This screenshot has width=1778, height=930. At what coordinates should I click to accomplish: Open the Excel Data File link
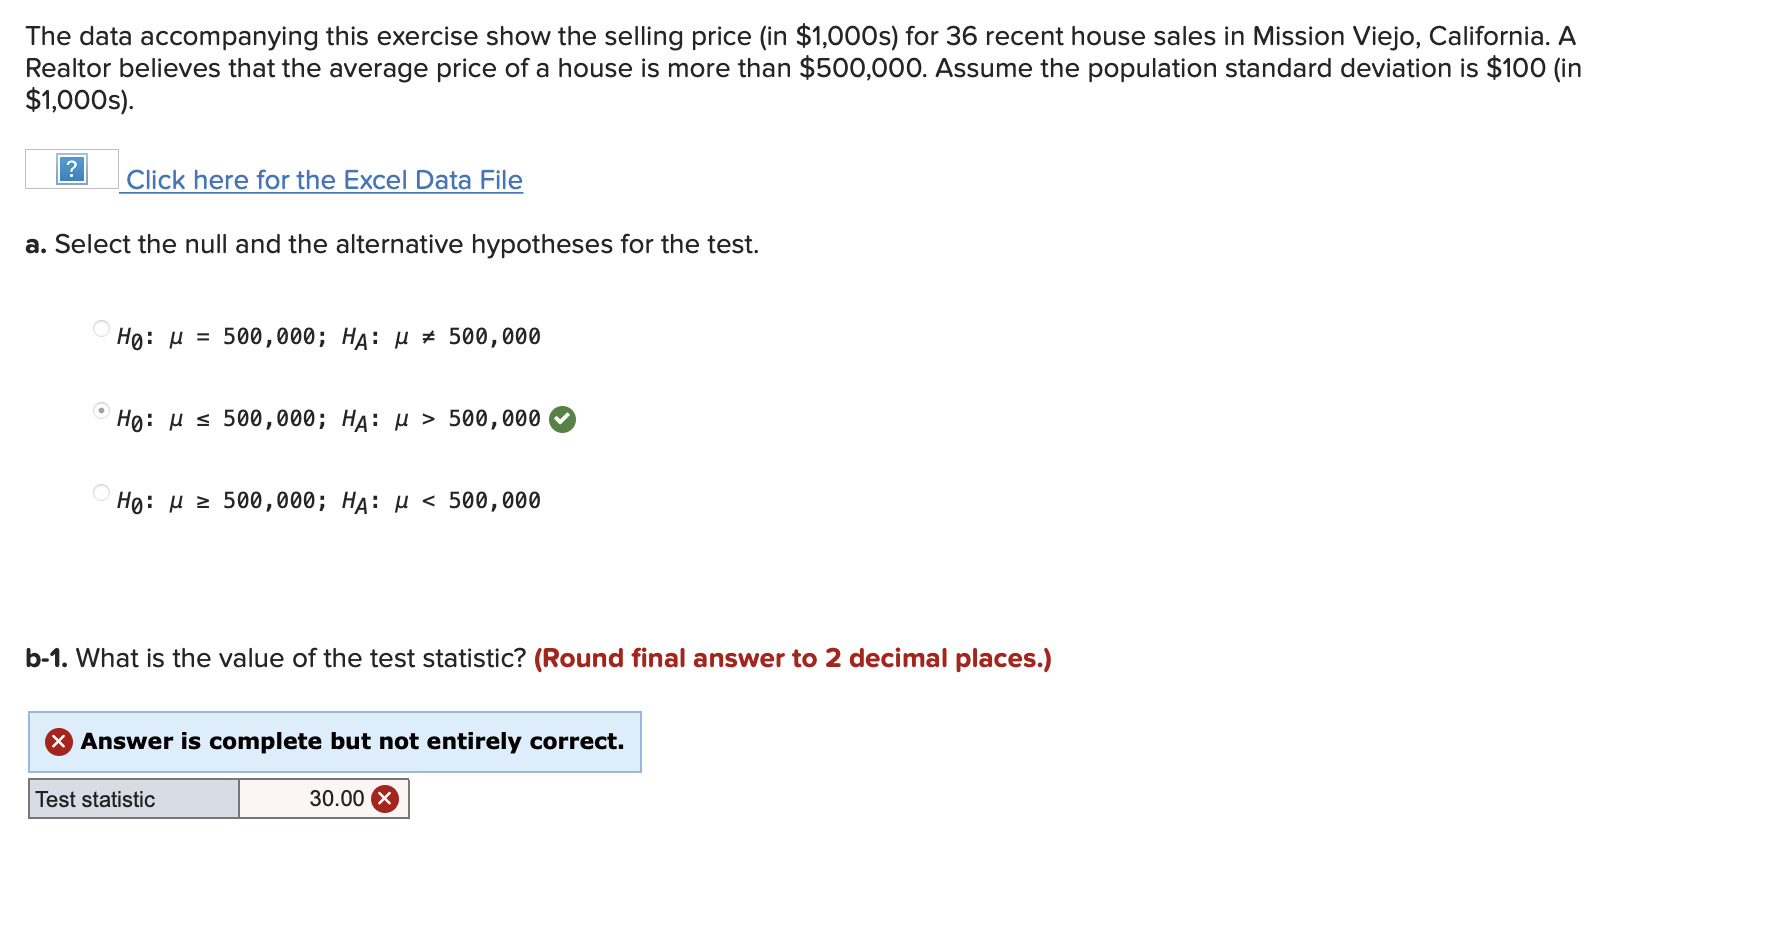[324, 180]
